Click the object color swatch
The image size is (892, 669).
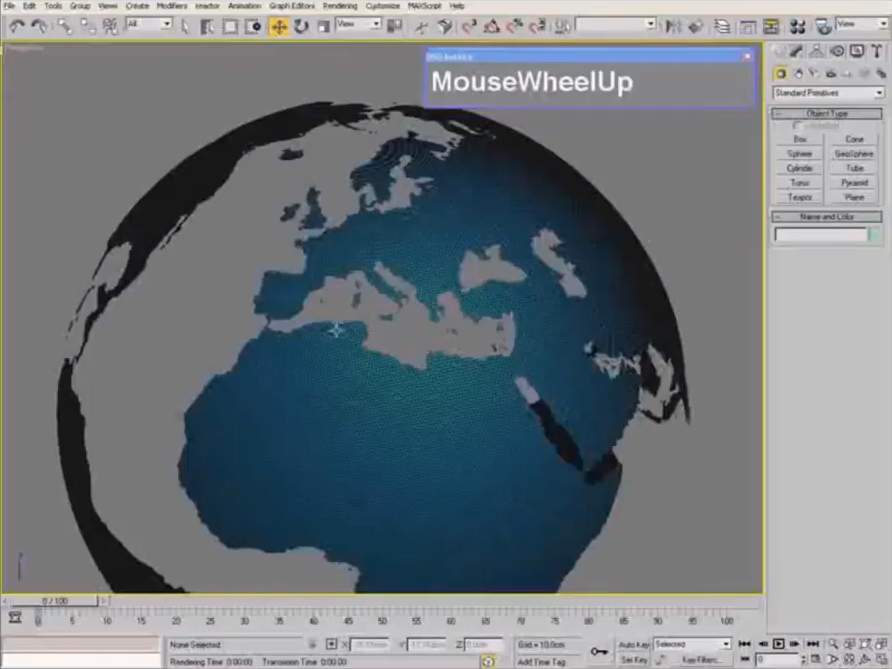875,234
